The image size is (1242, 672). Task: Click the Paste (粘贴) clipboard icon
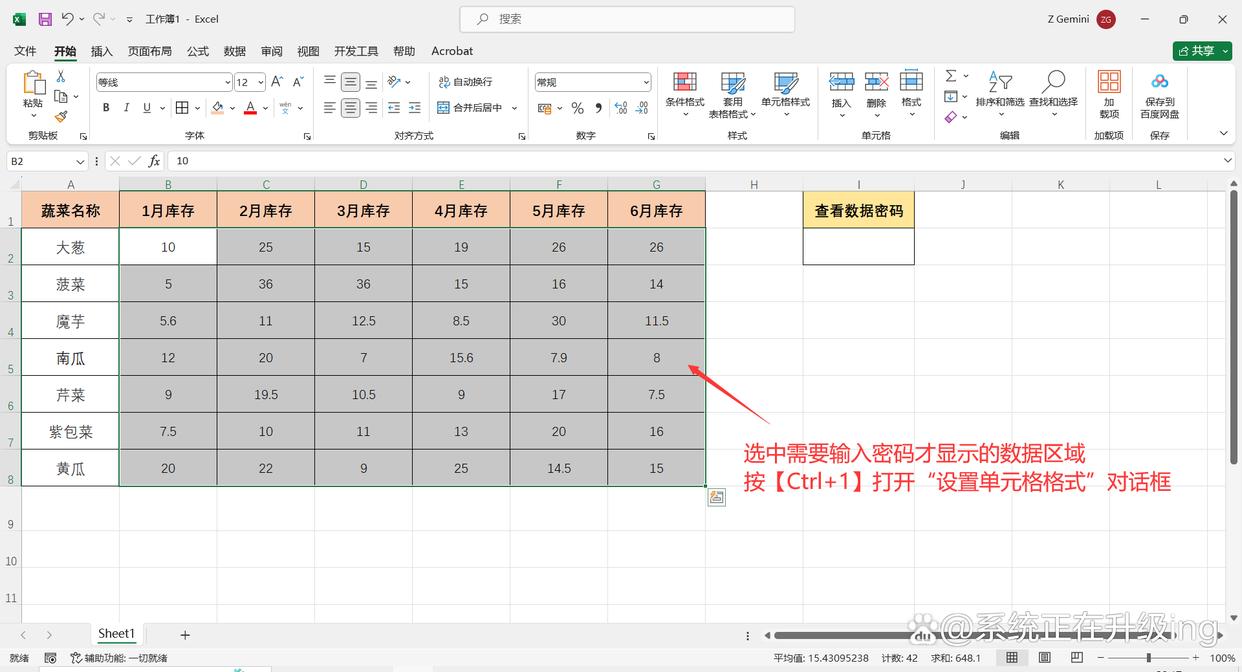click(33, 84)
